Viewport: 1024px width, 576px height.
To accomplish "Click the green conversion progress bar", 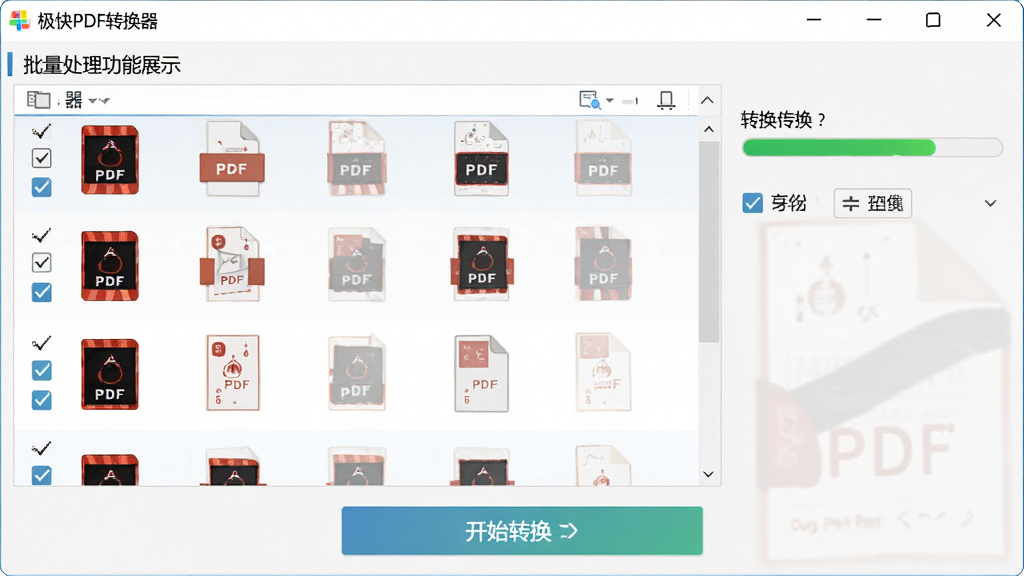I will 872,148.
